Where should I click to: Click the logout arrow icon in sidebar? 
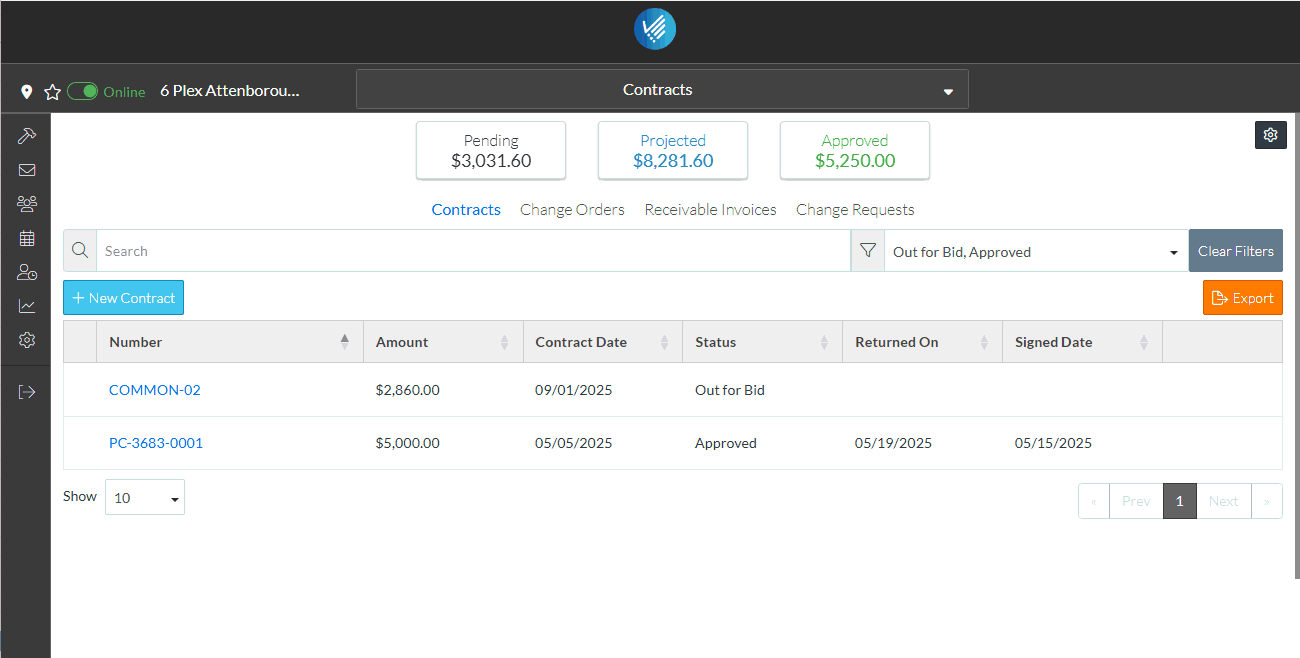click(x=27, y=392)
